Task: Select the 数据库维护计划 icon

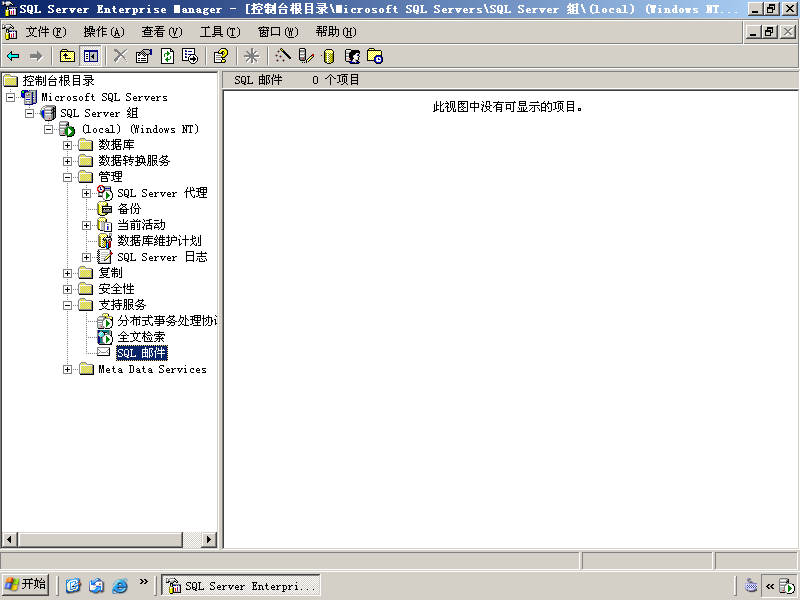Action: 105,241
